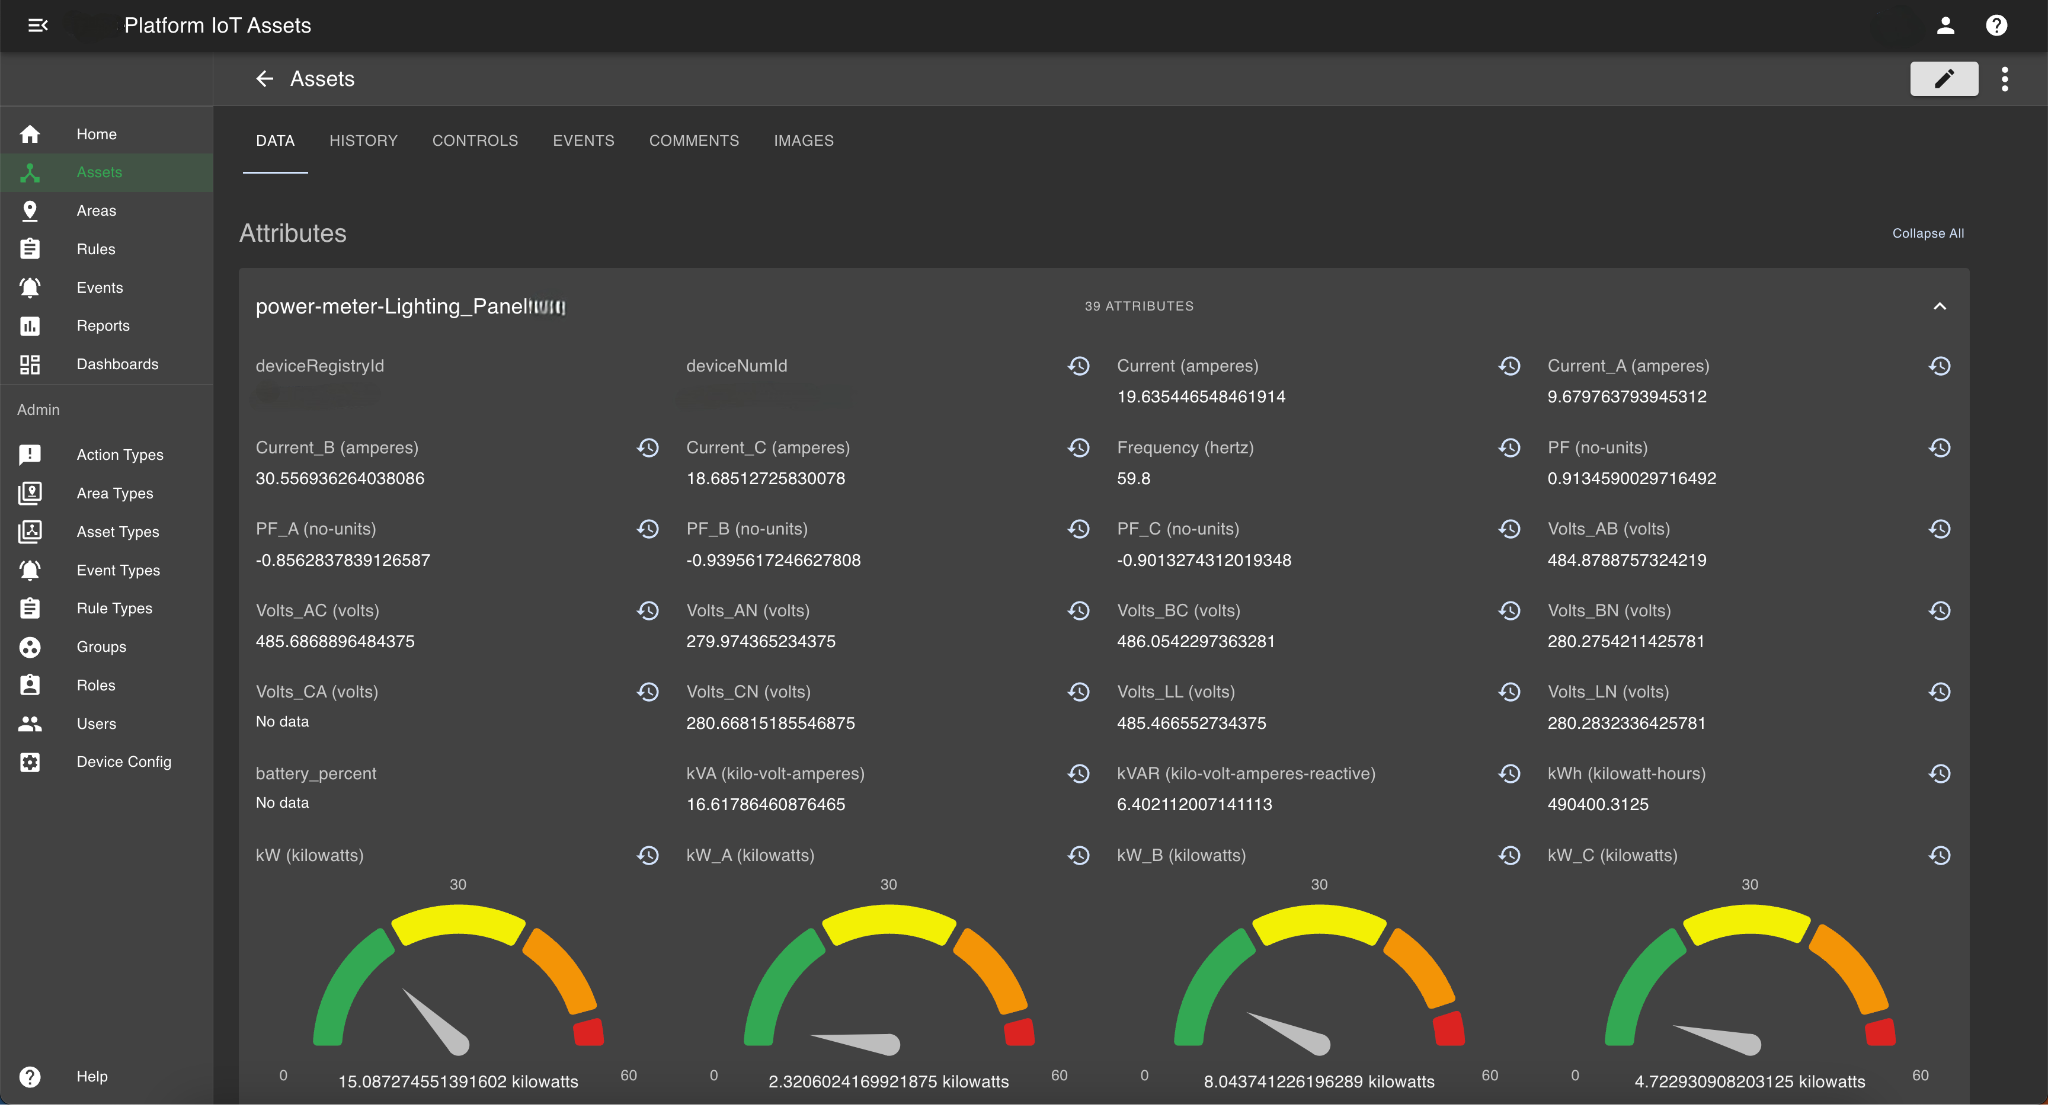Show history for Volts_AB (volts)

click(1939, 529)
